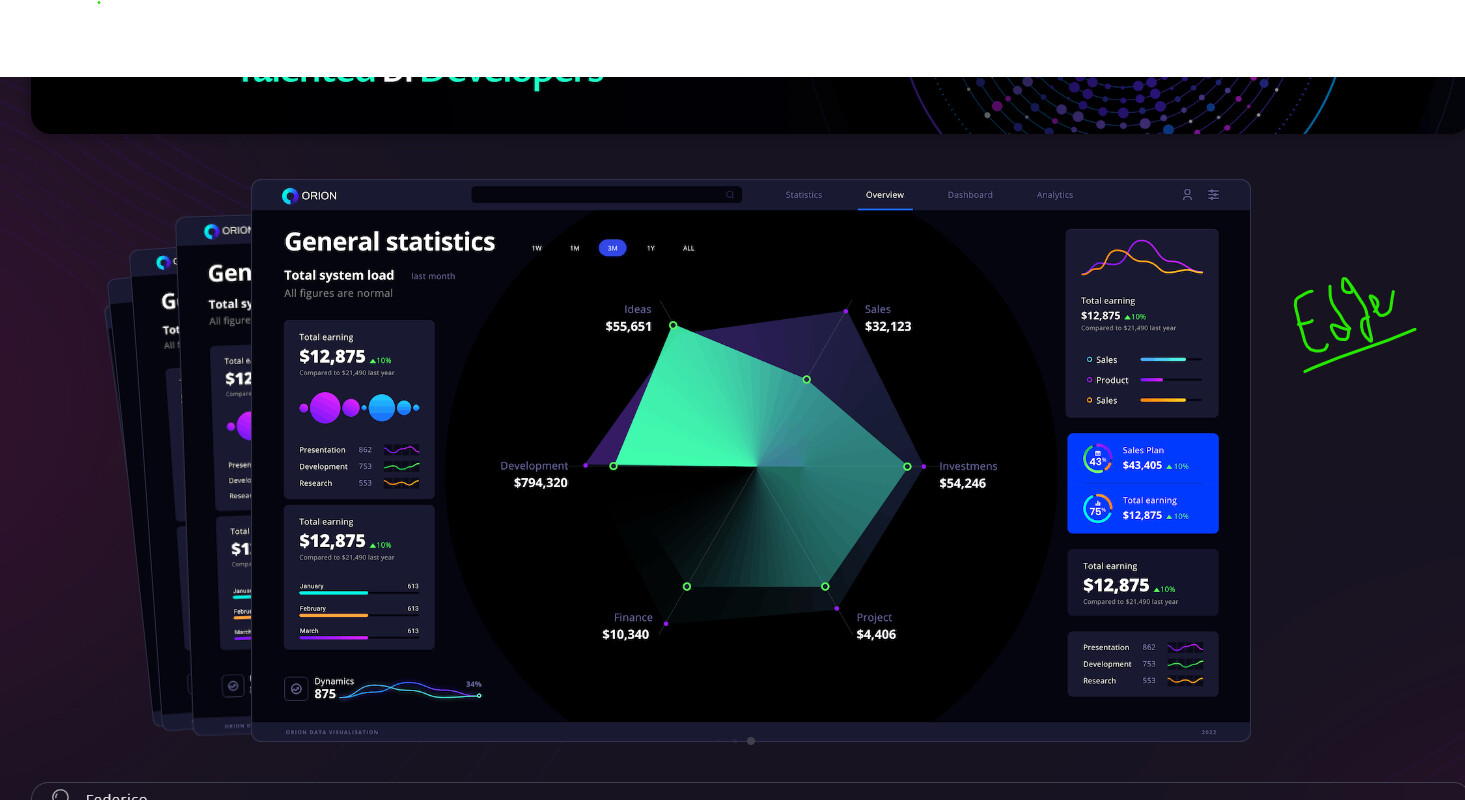This screenshot has width=1465, height=800.
Task: Select the green node on Development axis
Action: 612,466
